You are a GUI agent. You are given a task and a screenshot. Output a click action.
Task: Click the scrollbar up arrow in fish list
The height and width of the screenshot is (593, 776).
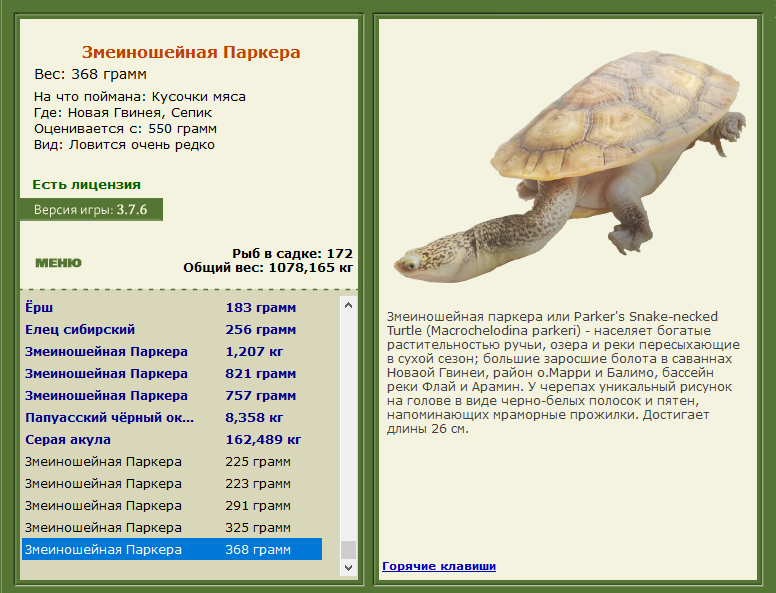click(348, 305)
